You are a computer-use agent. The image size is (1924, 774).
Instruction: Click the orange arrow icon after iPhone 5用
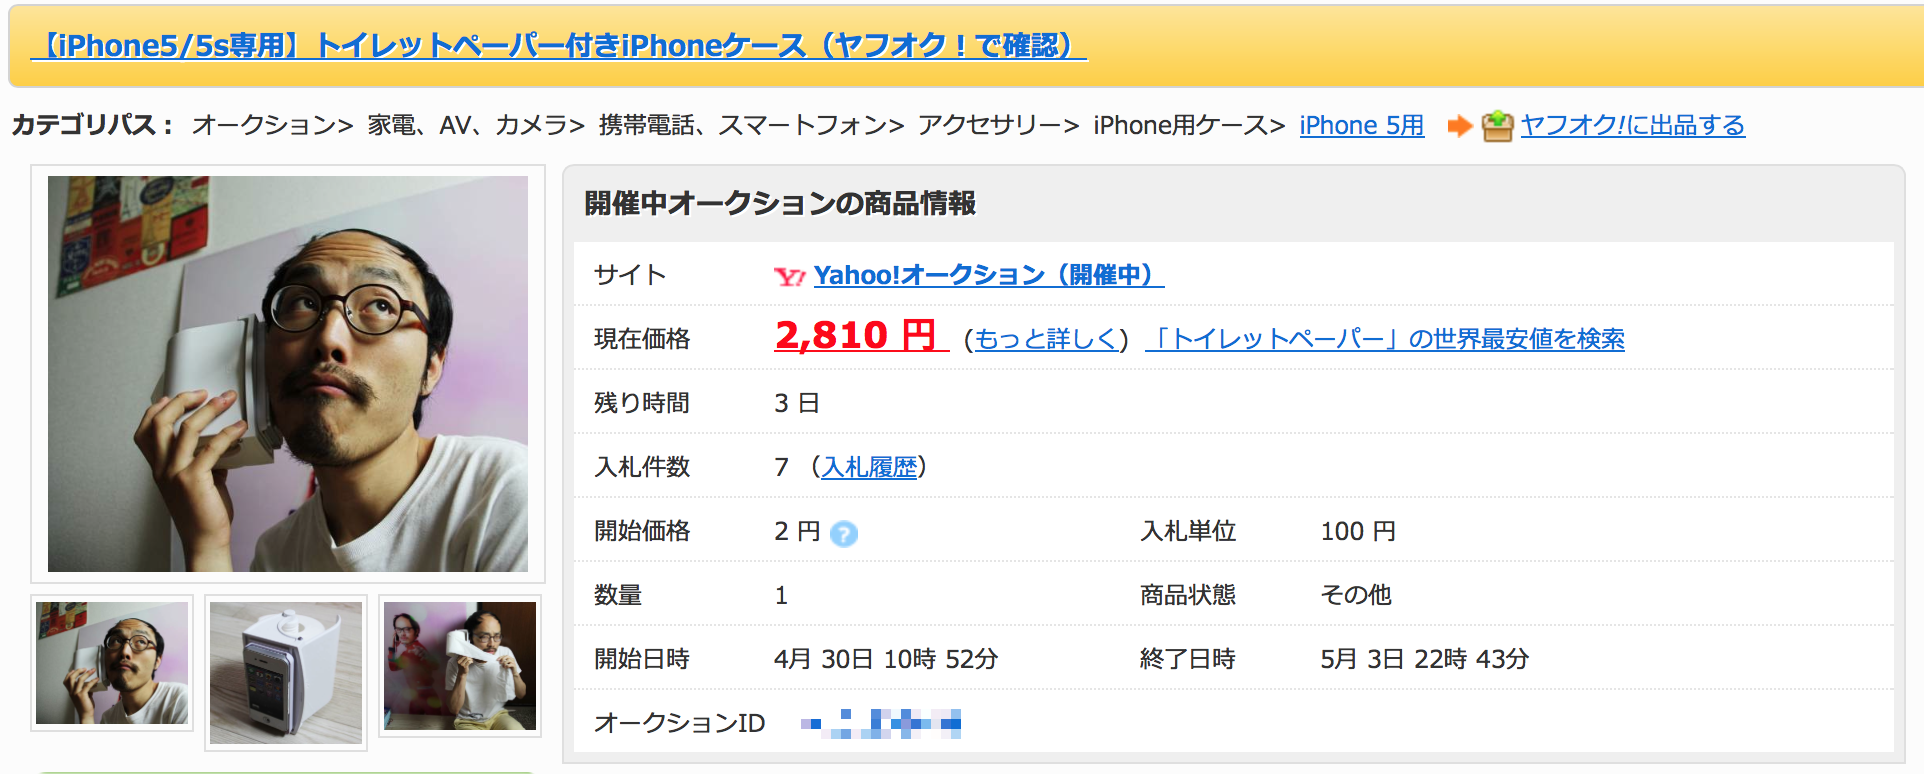click(1459, 126)
